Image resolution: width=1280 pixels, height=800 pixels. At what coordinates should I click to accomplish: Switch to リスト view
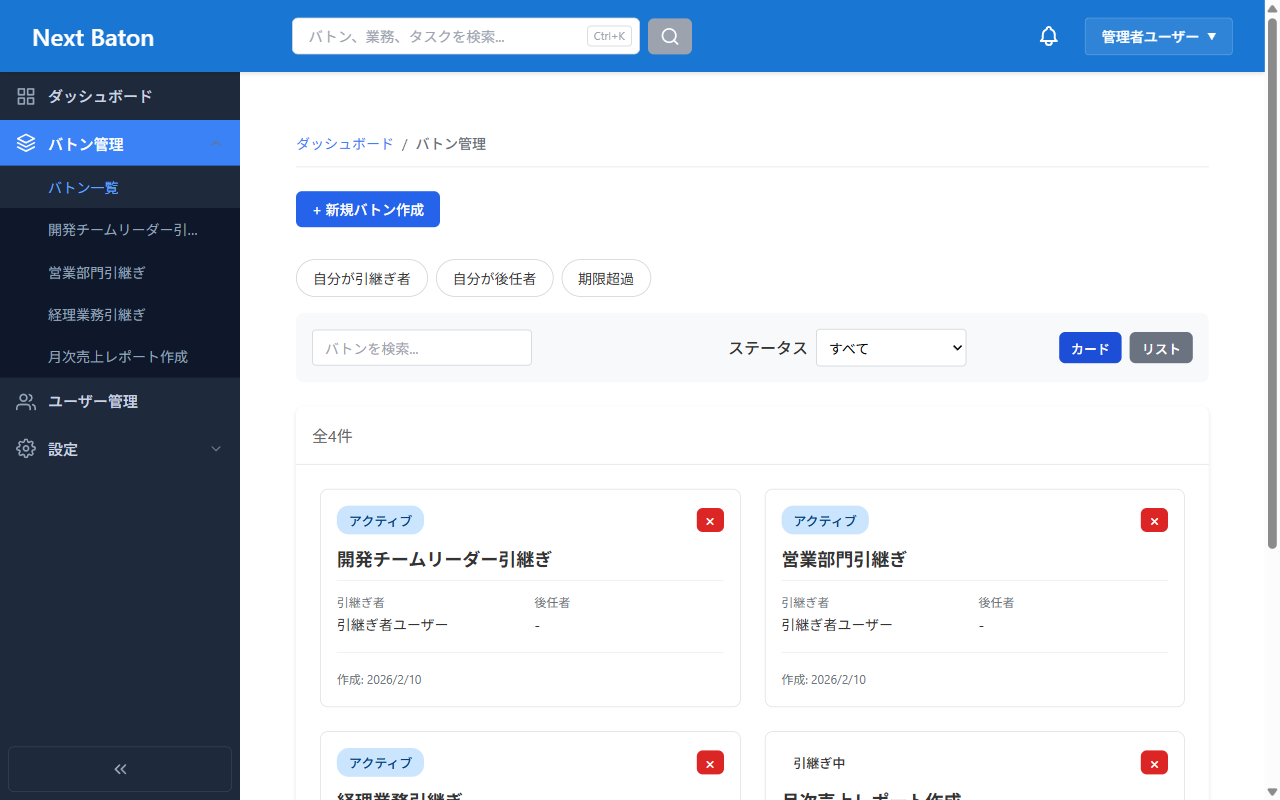tap(1161, 347)
